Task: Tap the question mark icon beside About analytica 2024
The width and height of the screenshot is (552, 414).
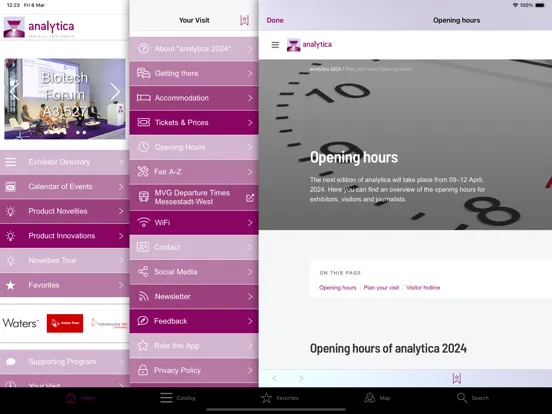Action: click(x=143, y=48)
